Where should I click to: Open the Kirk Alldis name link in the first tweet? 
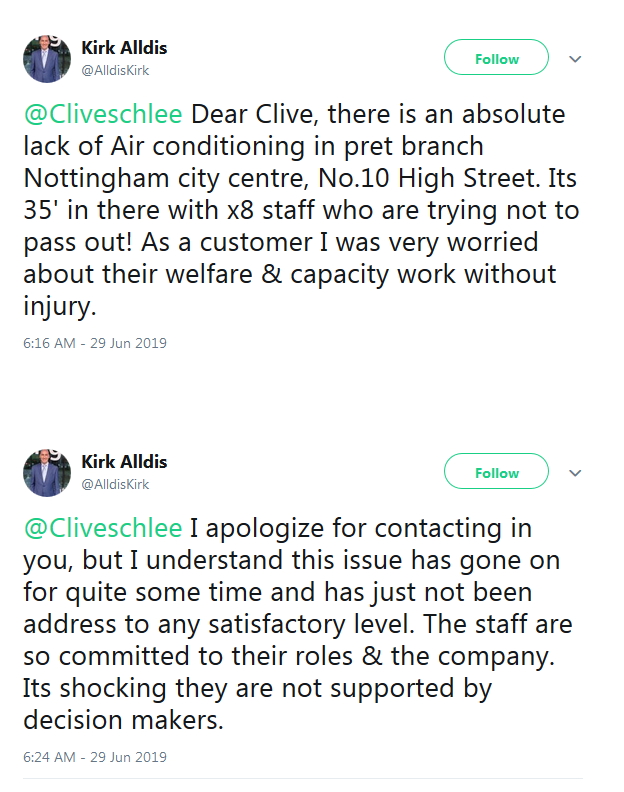[124, 48]
